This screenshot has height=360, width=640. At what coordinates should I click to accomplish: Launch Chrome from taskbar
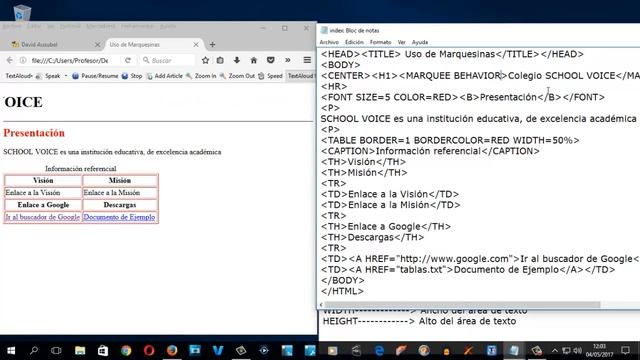tap(126, 350)
